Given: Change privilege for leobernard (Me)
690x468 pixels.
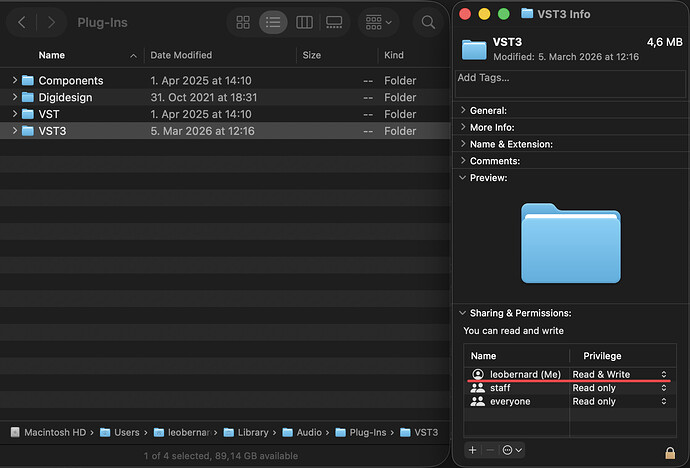Looking at the screenshot, I should coord(619,374).
